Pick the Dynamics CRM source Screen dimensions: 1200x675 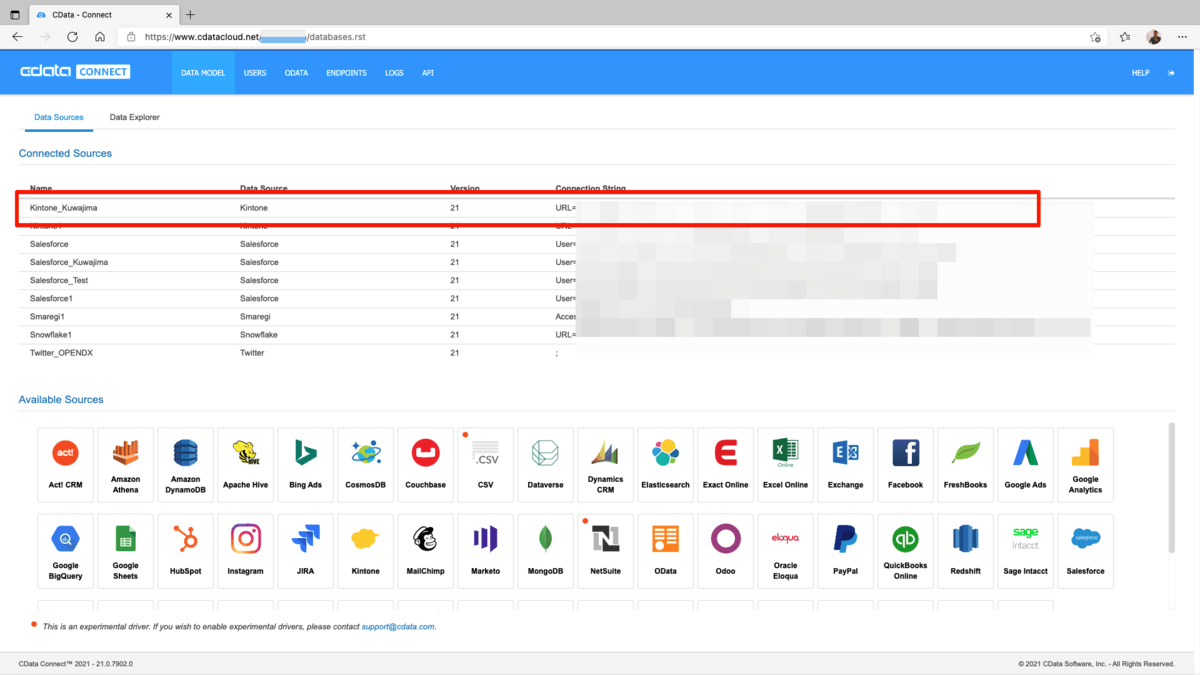click(x=605, y=465)
